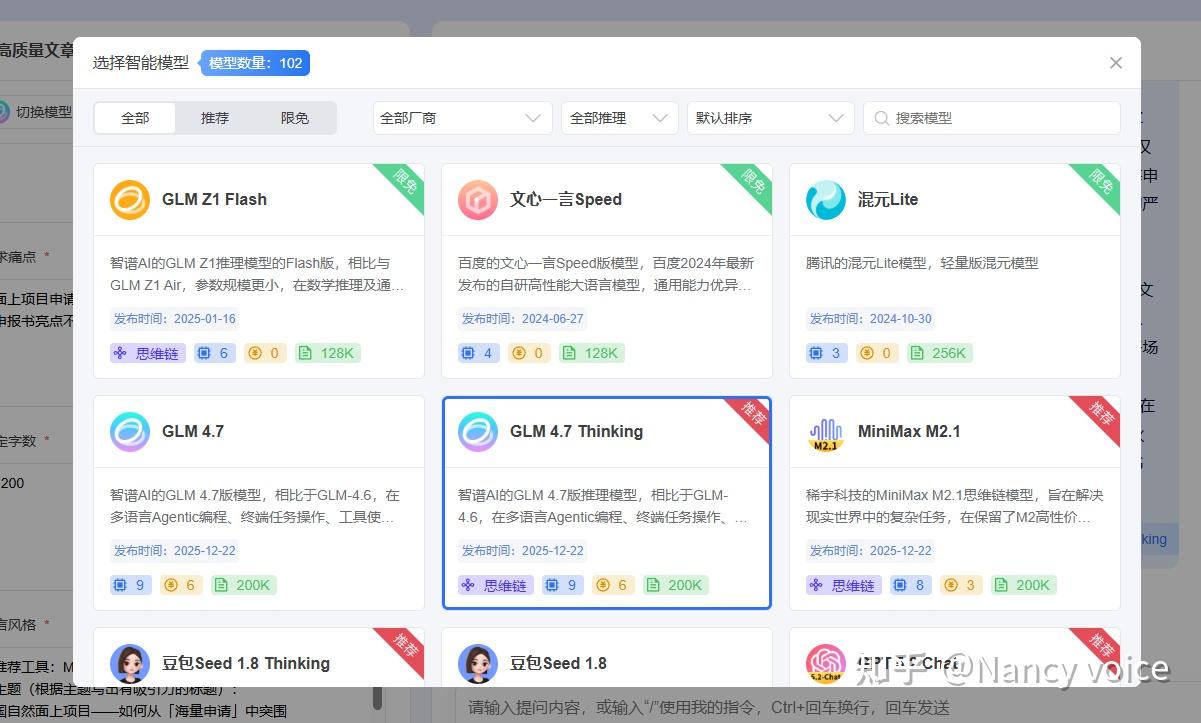The width and height of the screenshot is (1201, 723).
Task: Select the 豆包Seed 1.8 Thinking title
Action: tap(246, 664)
